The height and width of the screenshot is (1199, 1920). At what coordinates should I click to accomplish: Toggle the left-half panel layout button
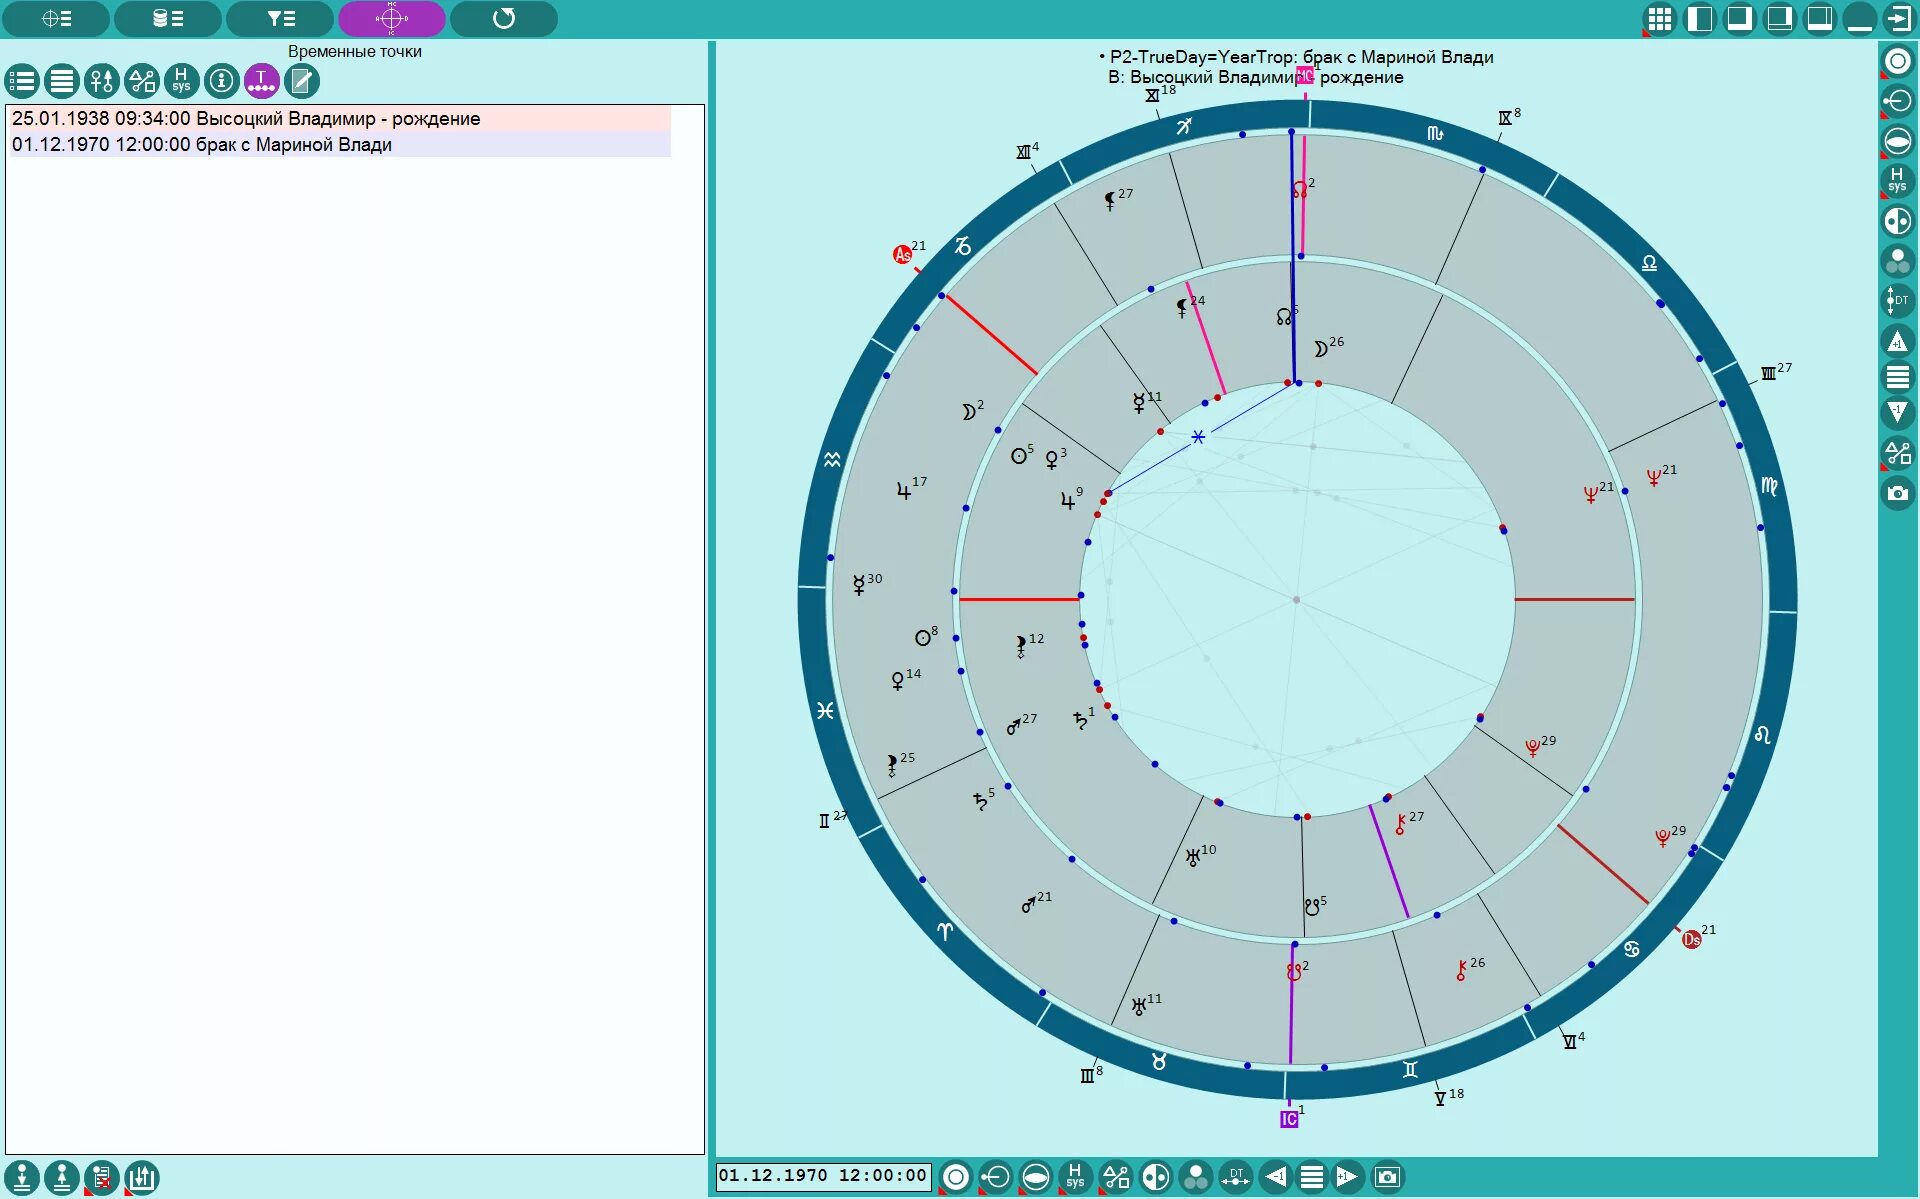1699,18
